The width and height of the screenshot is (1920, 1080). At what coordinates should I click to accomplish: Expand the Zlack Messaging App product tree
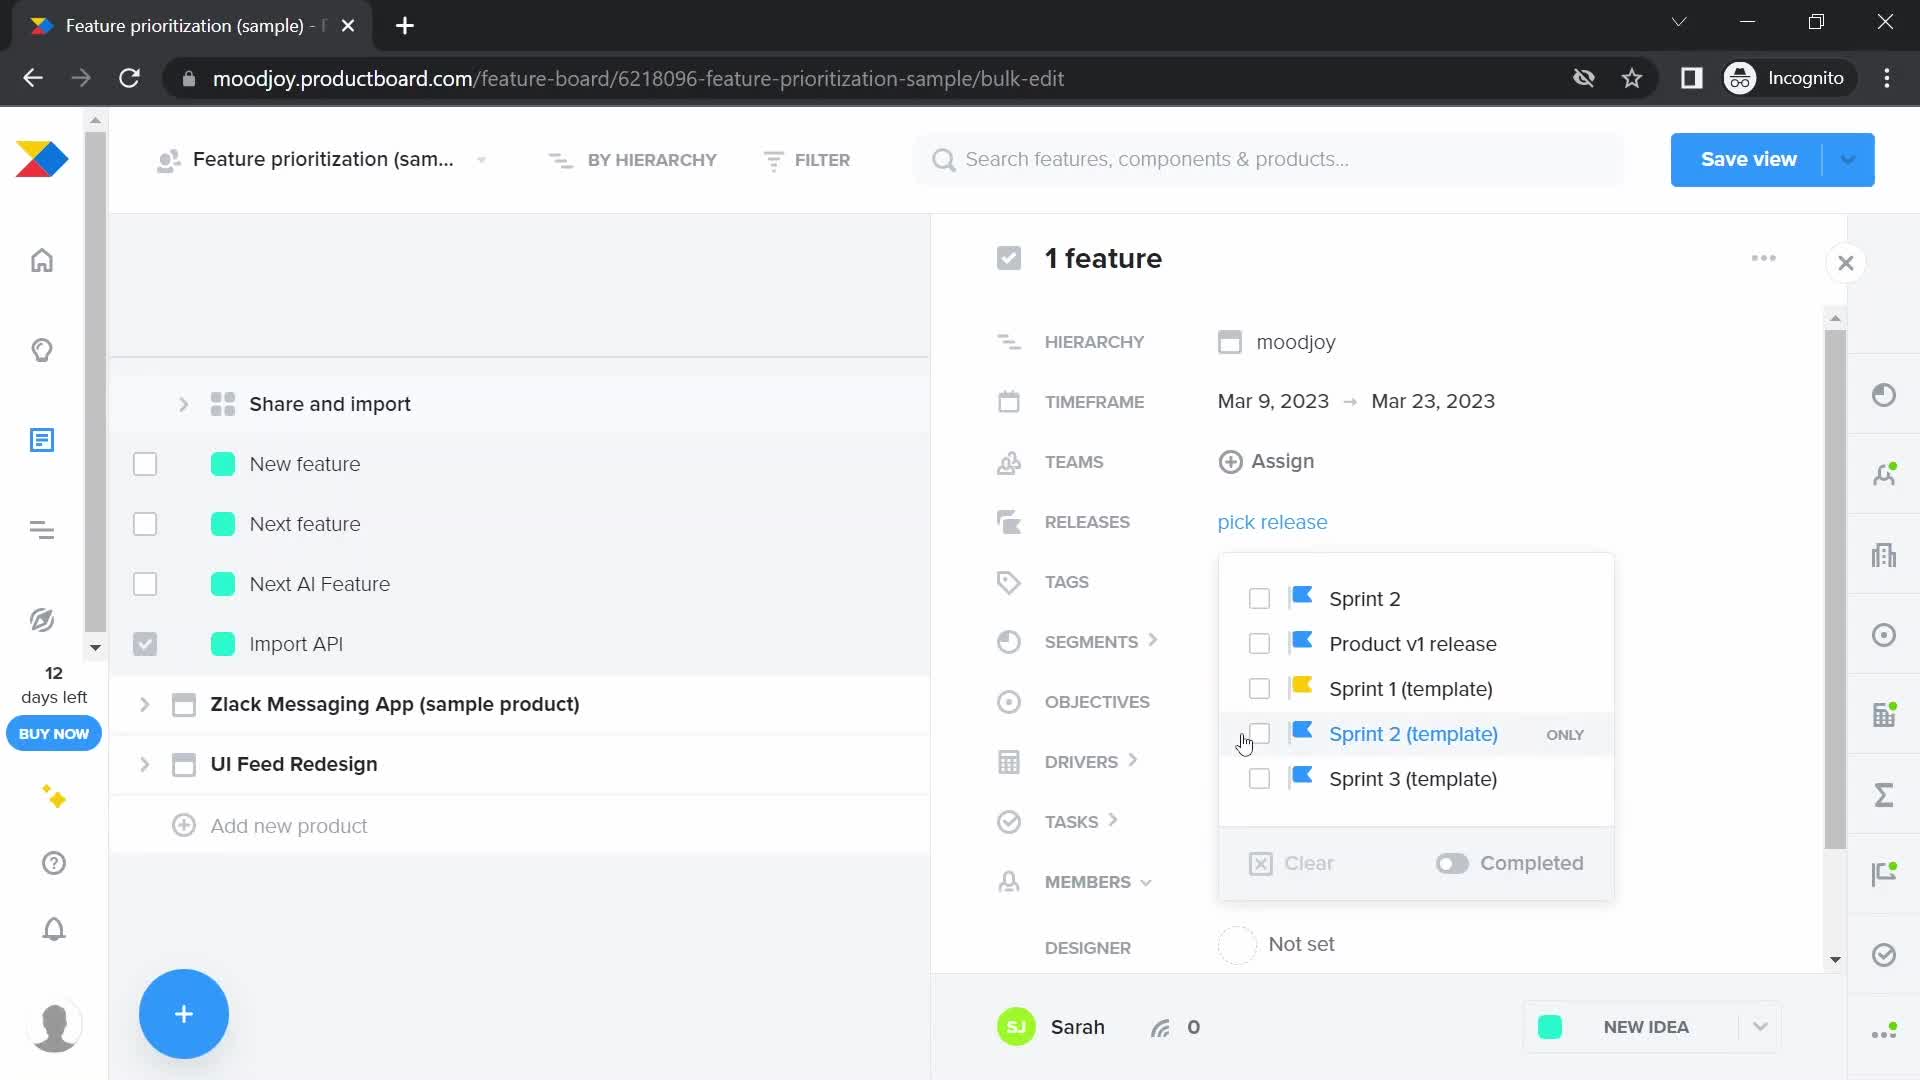click(146, 703)
